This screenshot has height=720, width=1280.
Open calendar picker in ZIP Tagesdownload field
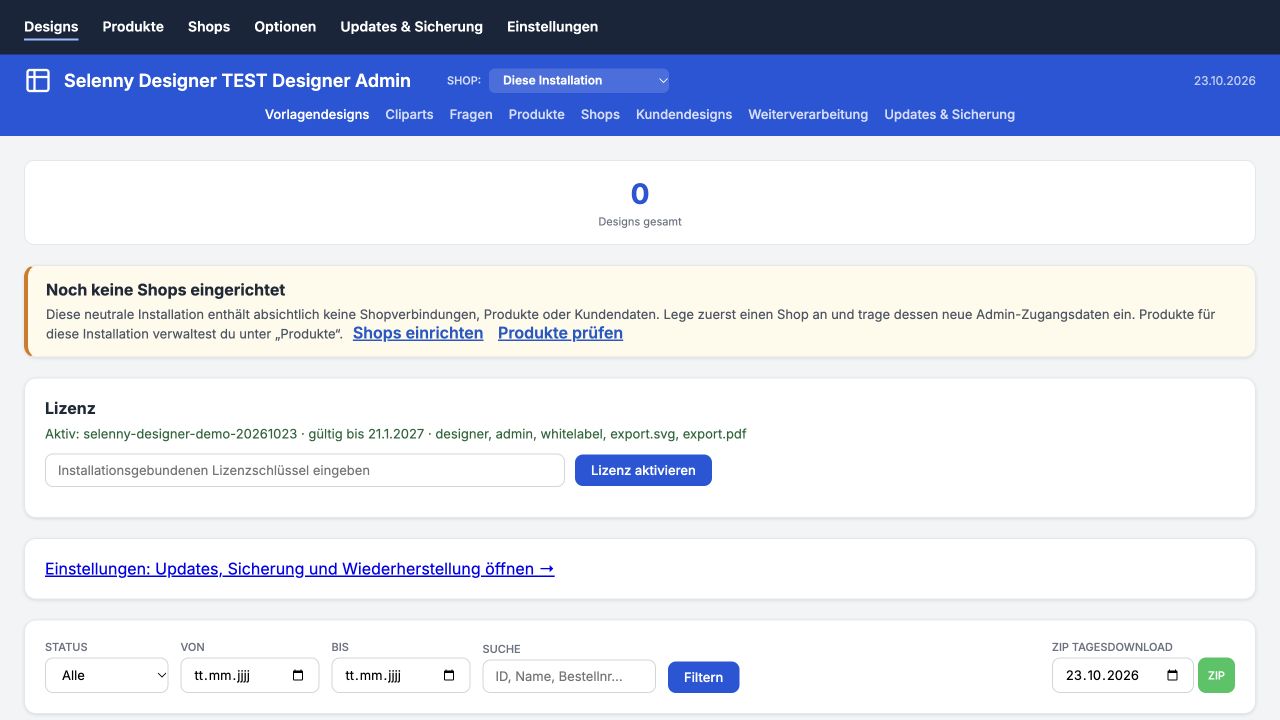pos(1173,676)
